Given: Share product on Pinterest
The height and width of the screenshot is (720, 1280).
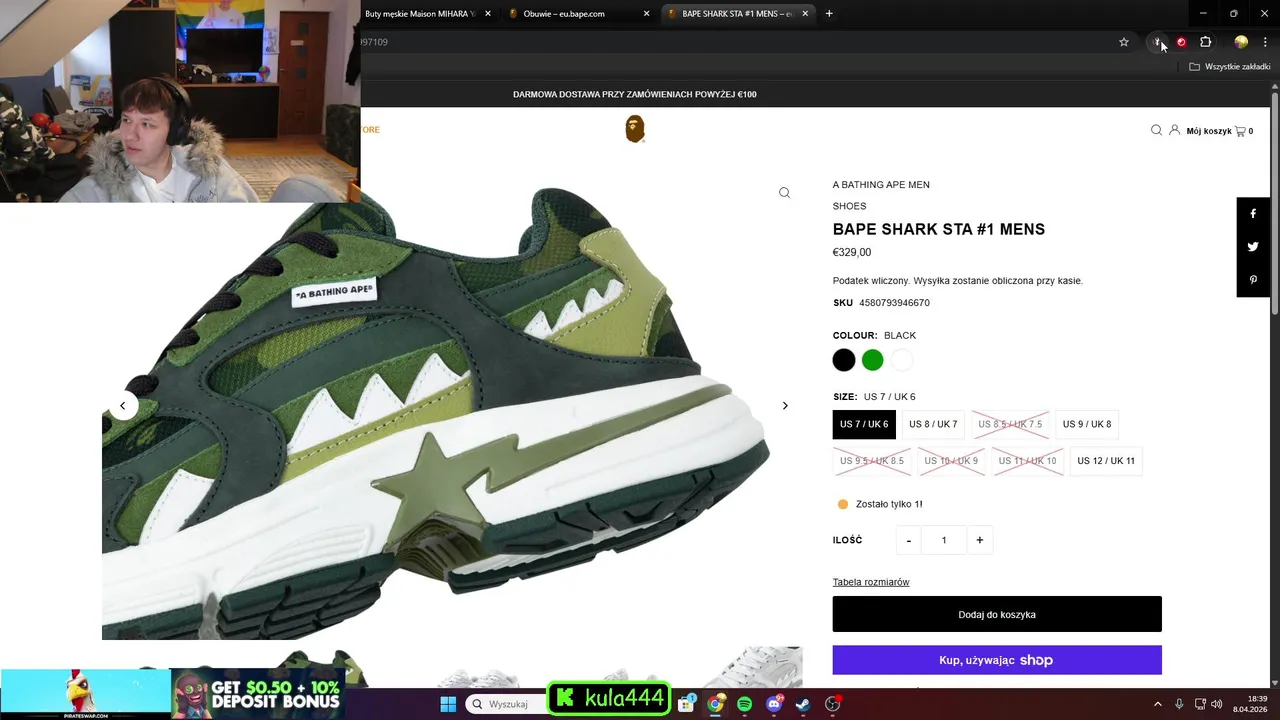Looking at the screenshot, I should click(x=1253, y=280).
